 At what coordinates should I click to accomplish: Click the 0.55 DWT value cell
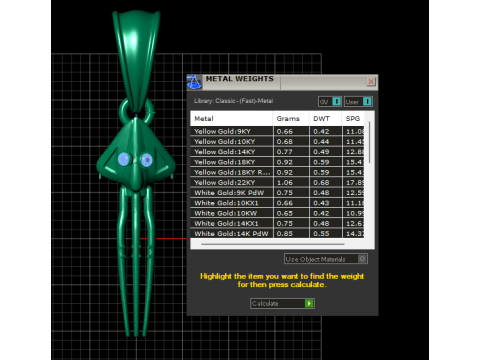[x=326, y=234]
